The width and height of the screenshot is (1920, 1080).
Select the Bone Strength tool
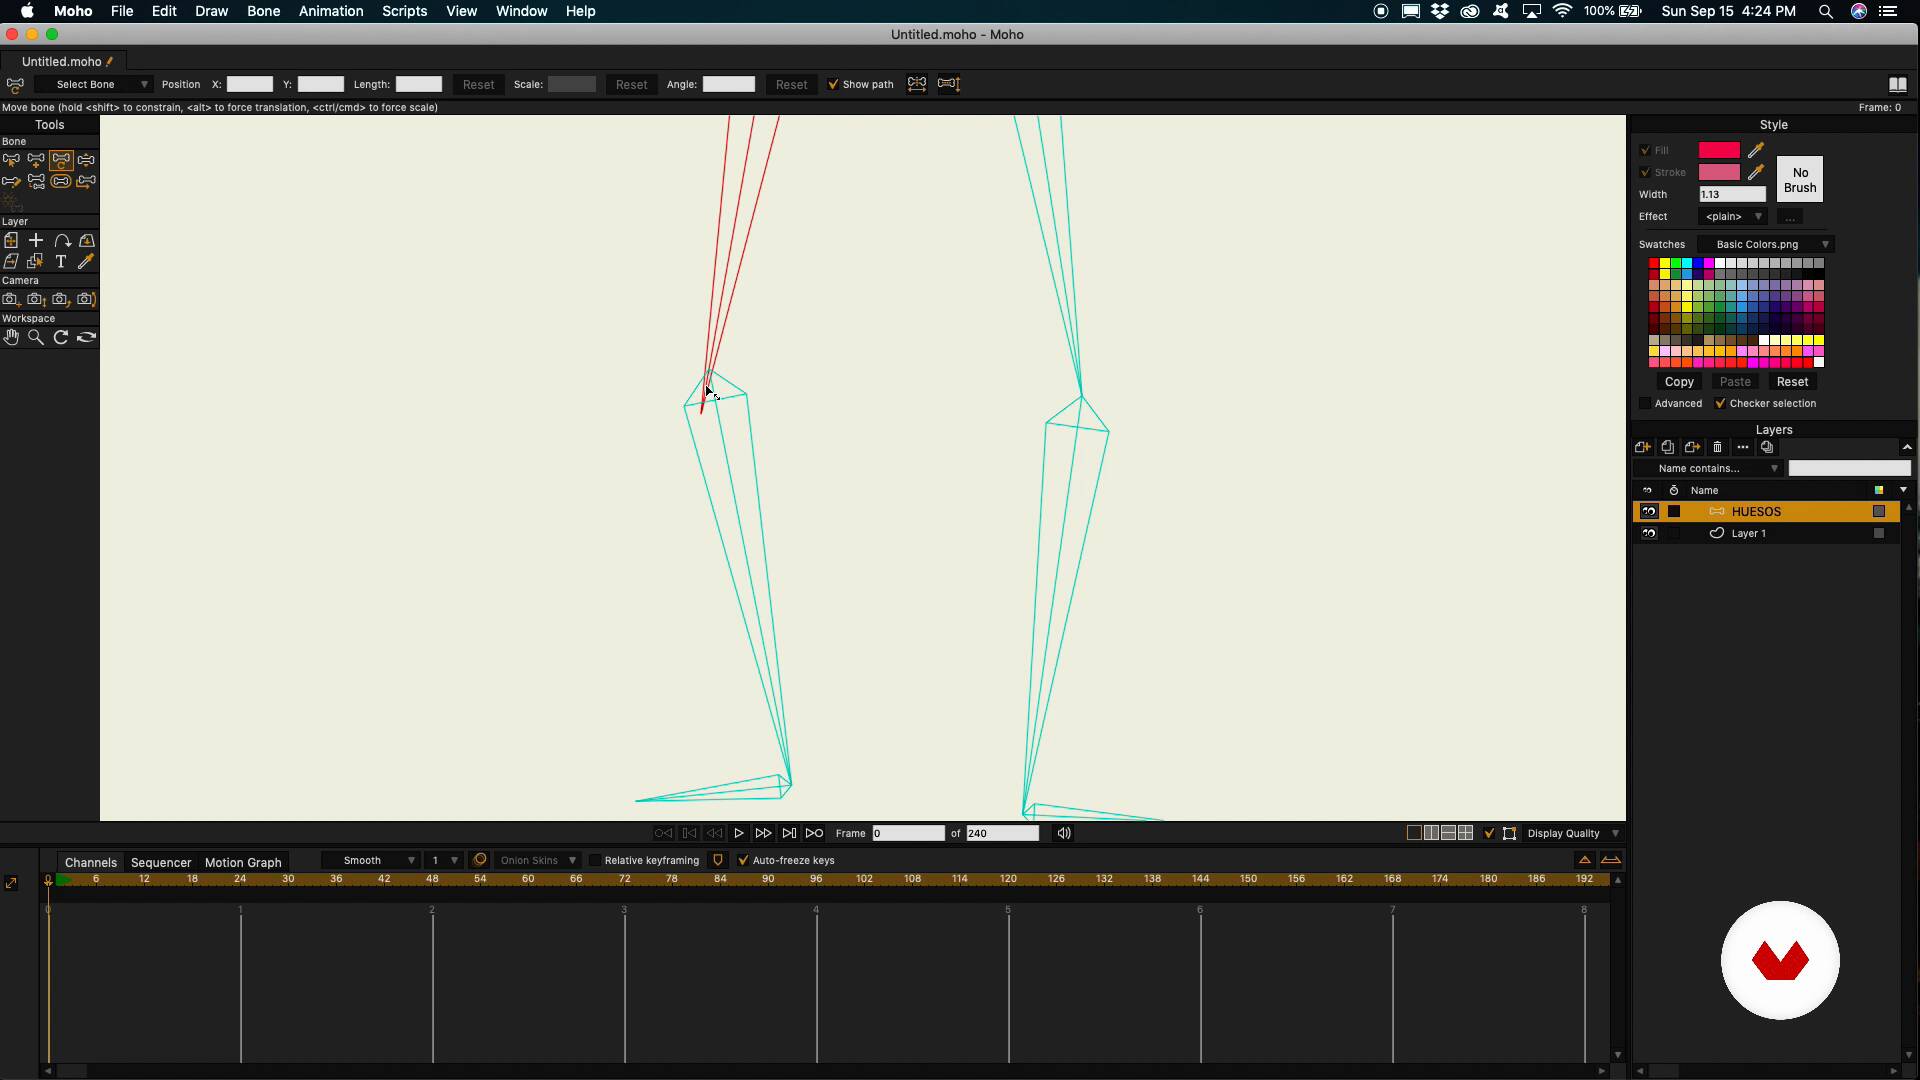tap(61, 182)
